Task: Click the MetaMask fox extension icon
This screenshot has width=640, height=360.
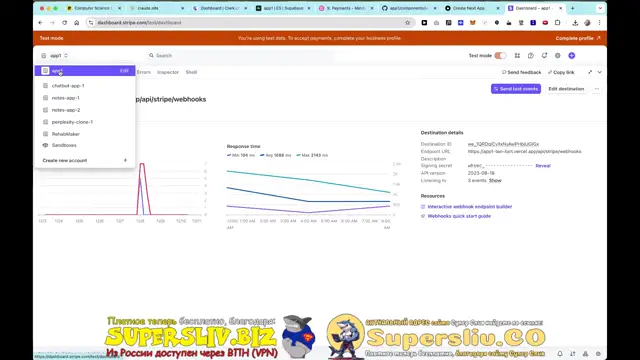Action: click(x=473, y=23)
